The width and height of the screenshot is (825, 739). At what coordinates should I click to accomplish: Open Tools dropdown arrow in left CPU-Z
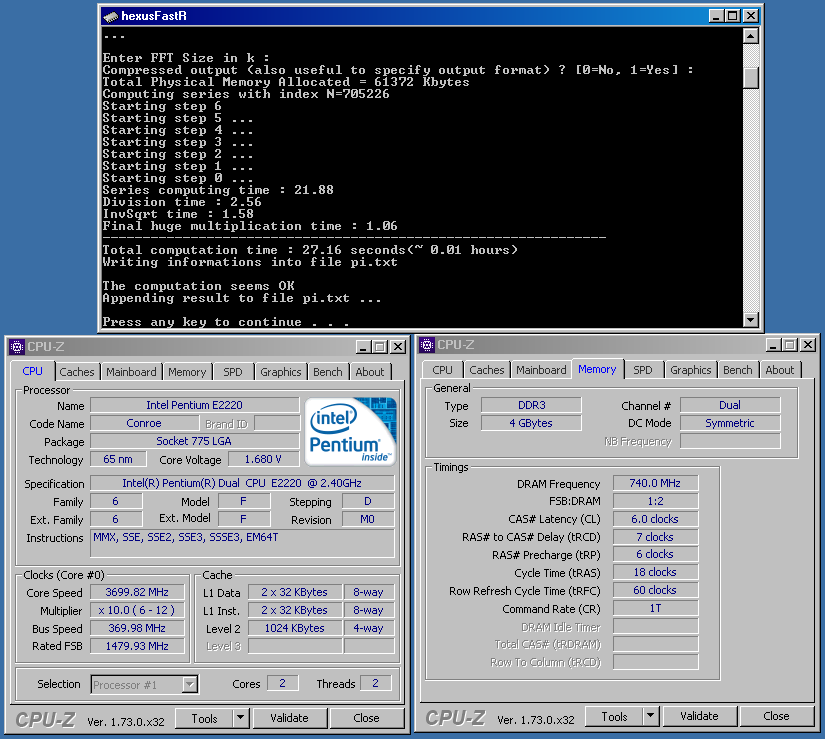[240, 717]
